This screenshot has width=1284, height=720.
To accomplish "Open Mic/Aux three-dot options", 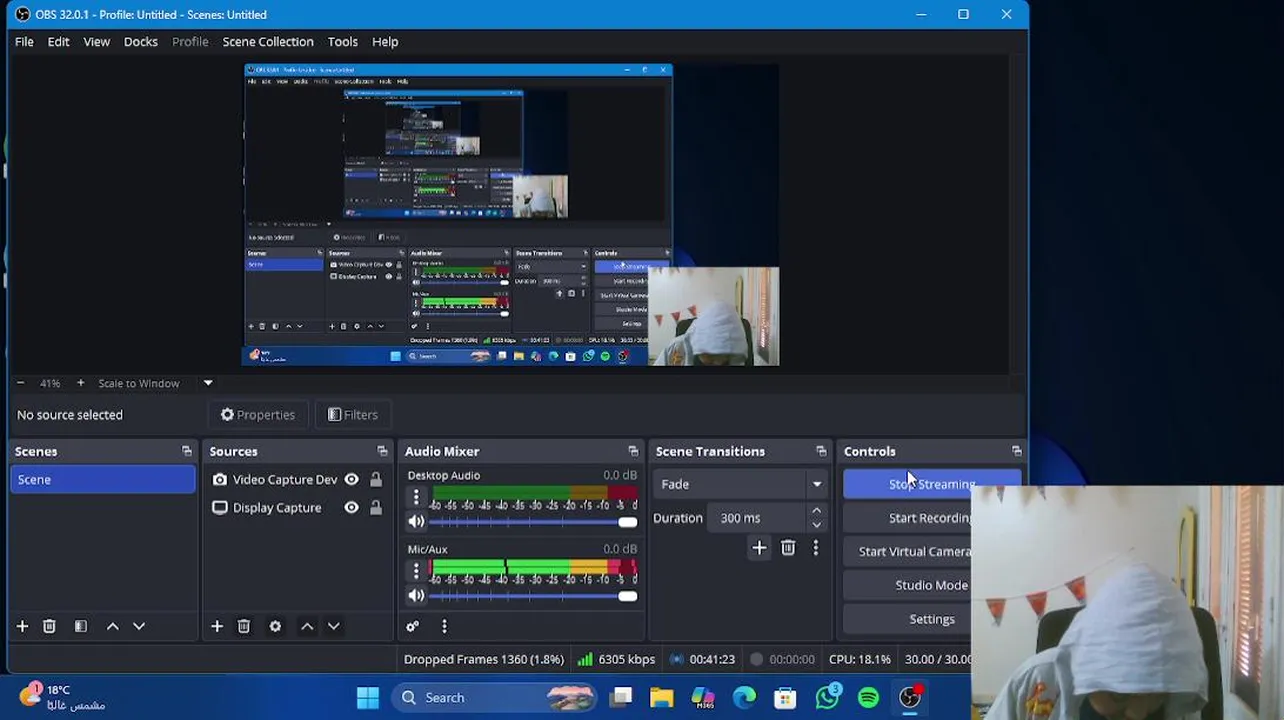I will click(416, 571).
